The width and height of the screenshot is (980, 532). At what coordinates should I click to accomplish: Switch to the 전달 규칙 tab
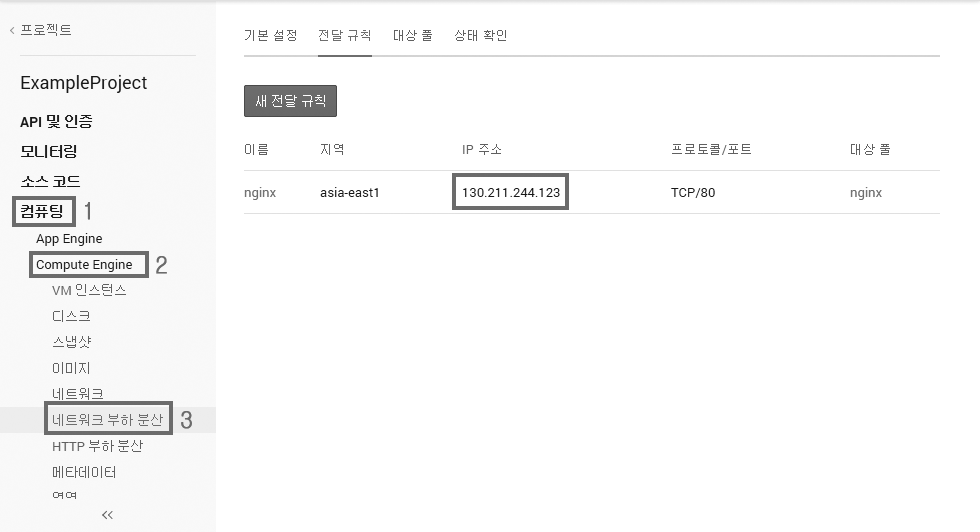pos(344,36)
